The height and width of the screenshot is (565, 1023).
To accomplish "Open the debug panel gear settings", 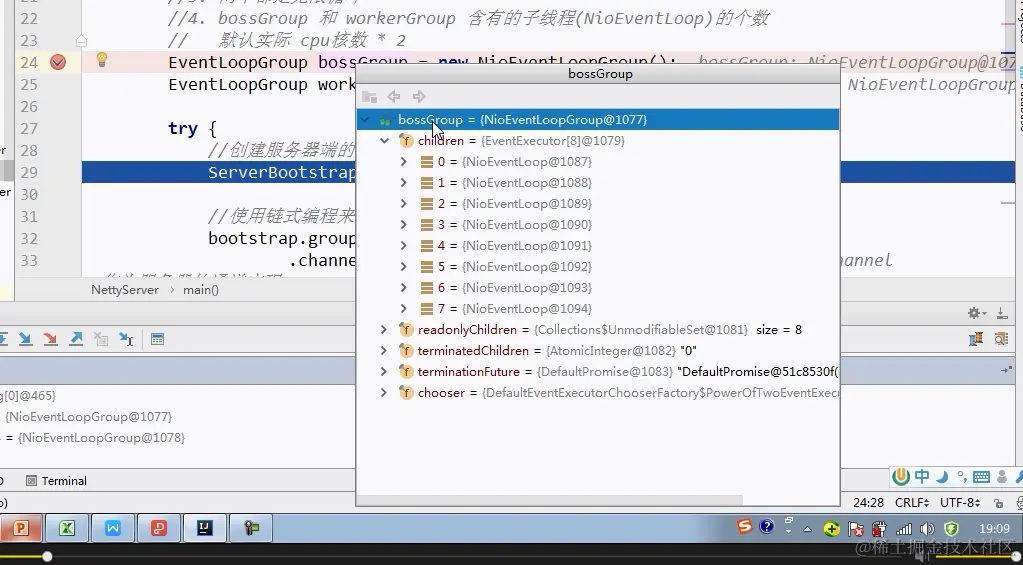I will click(977, 313).
